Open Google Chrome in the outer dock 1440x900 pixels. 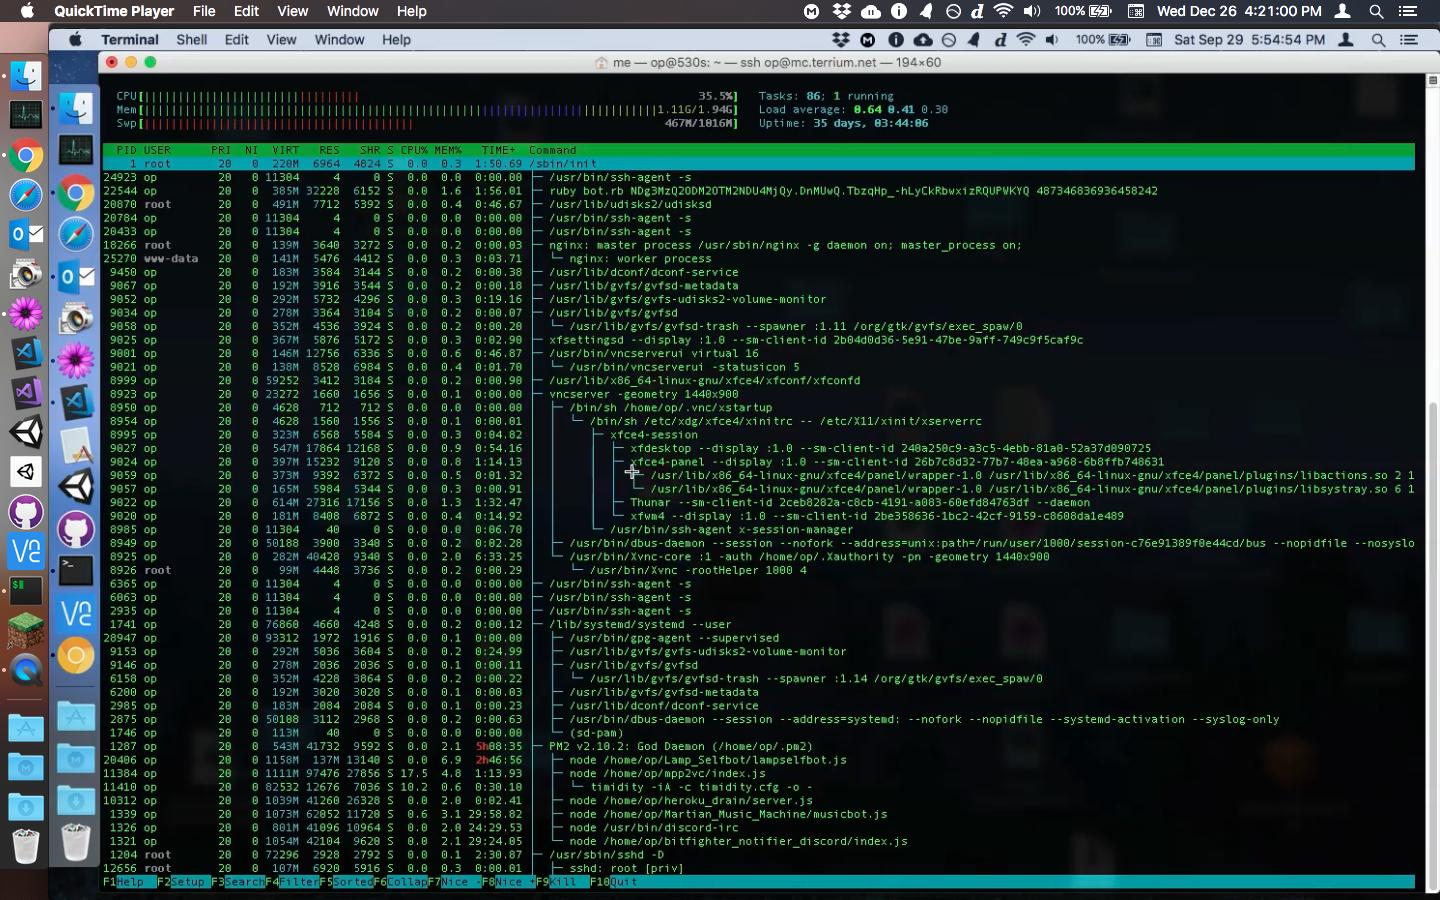(25, 155)
